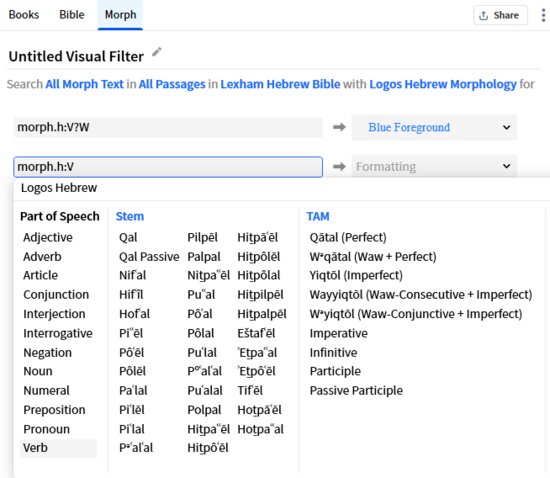Open the empty Formatting dropdown
The height and width of the screenshot is (478, 550).
(x=434, y=166)
